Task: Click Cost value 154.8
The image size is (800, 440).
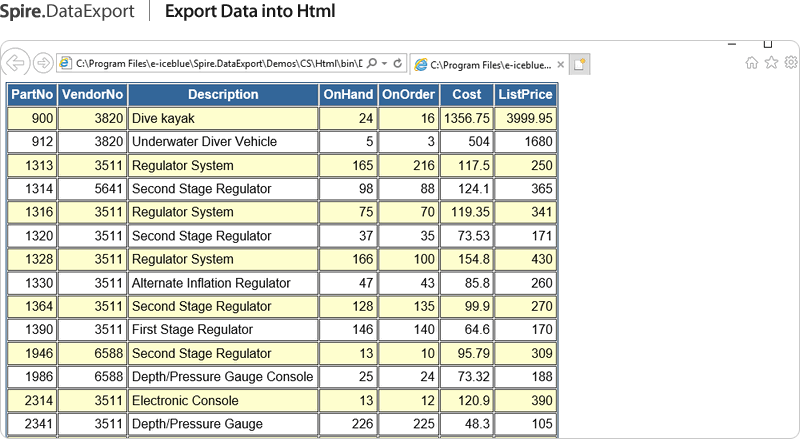Action: [466, 259]
